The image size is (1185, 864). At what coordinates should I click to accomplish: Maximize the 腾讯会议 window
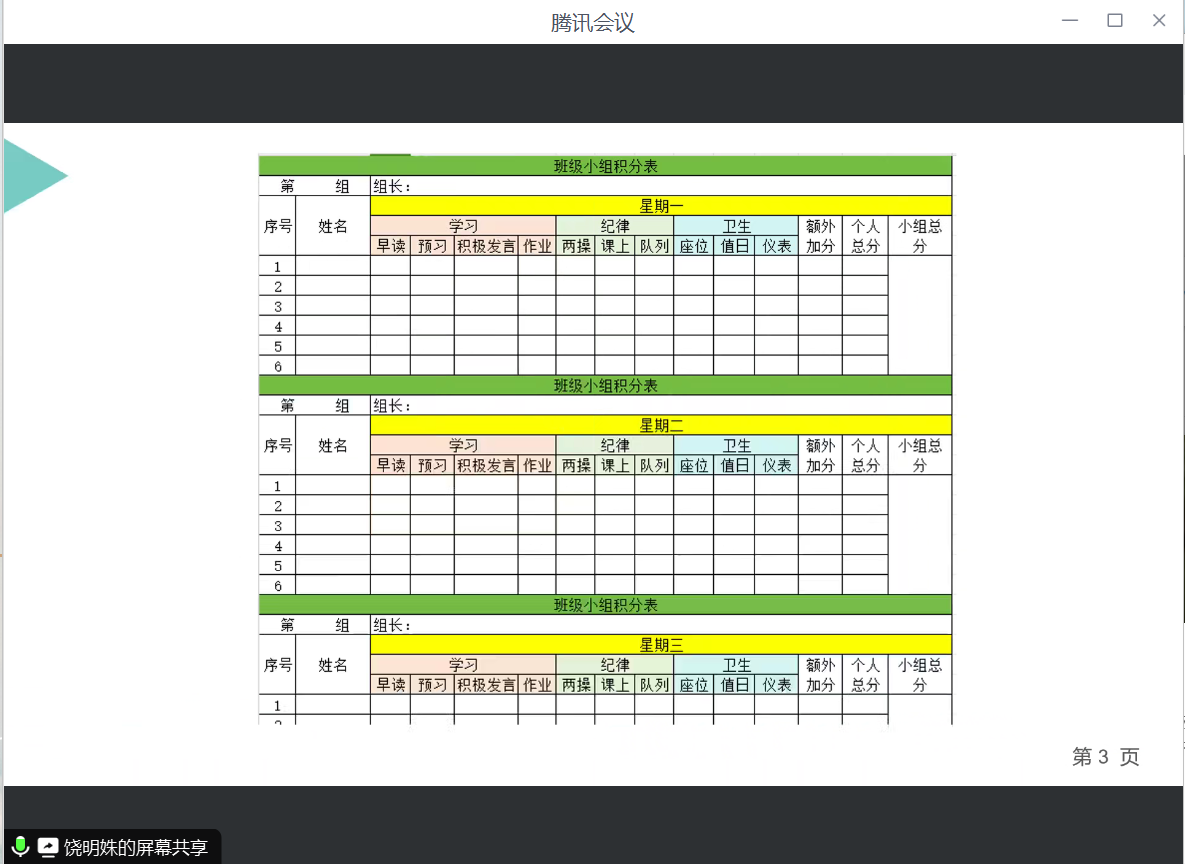[x=1114, y=20]
